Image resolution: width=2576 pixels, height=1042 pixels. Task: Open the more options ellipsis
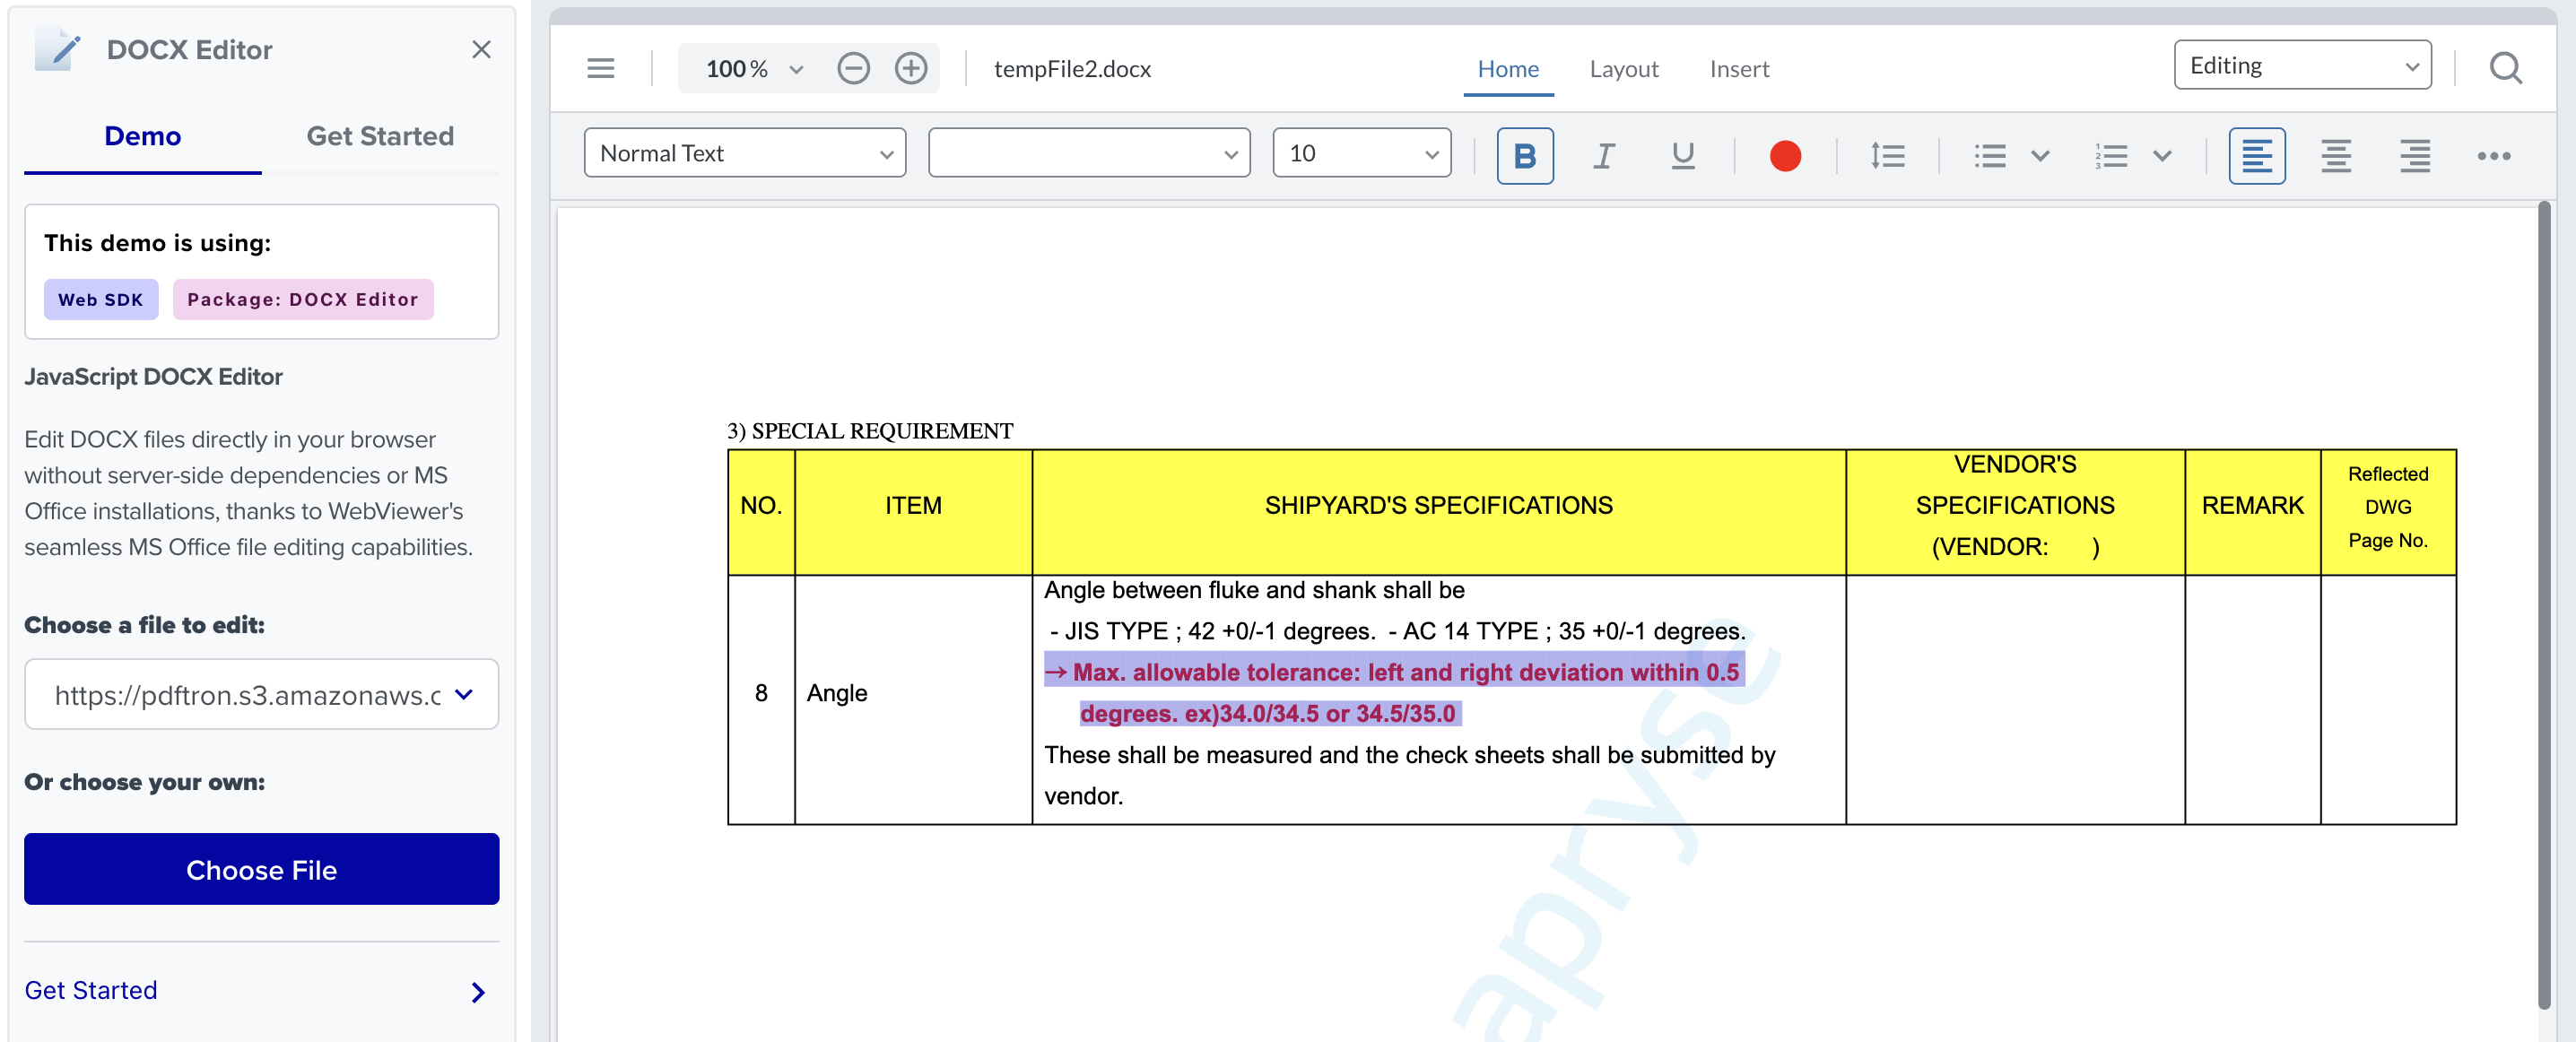2493,155
